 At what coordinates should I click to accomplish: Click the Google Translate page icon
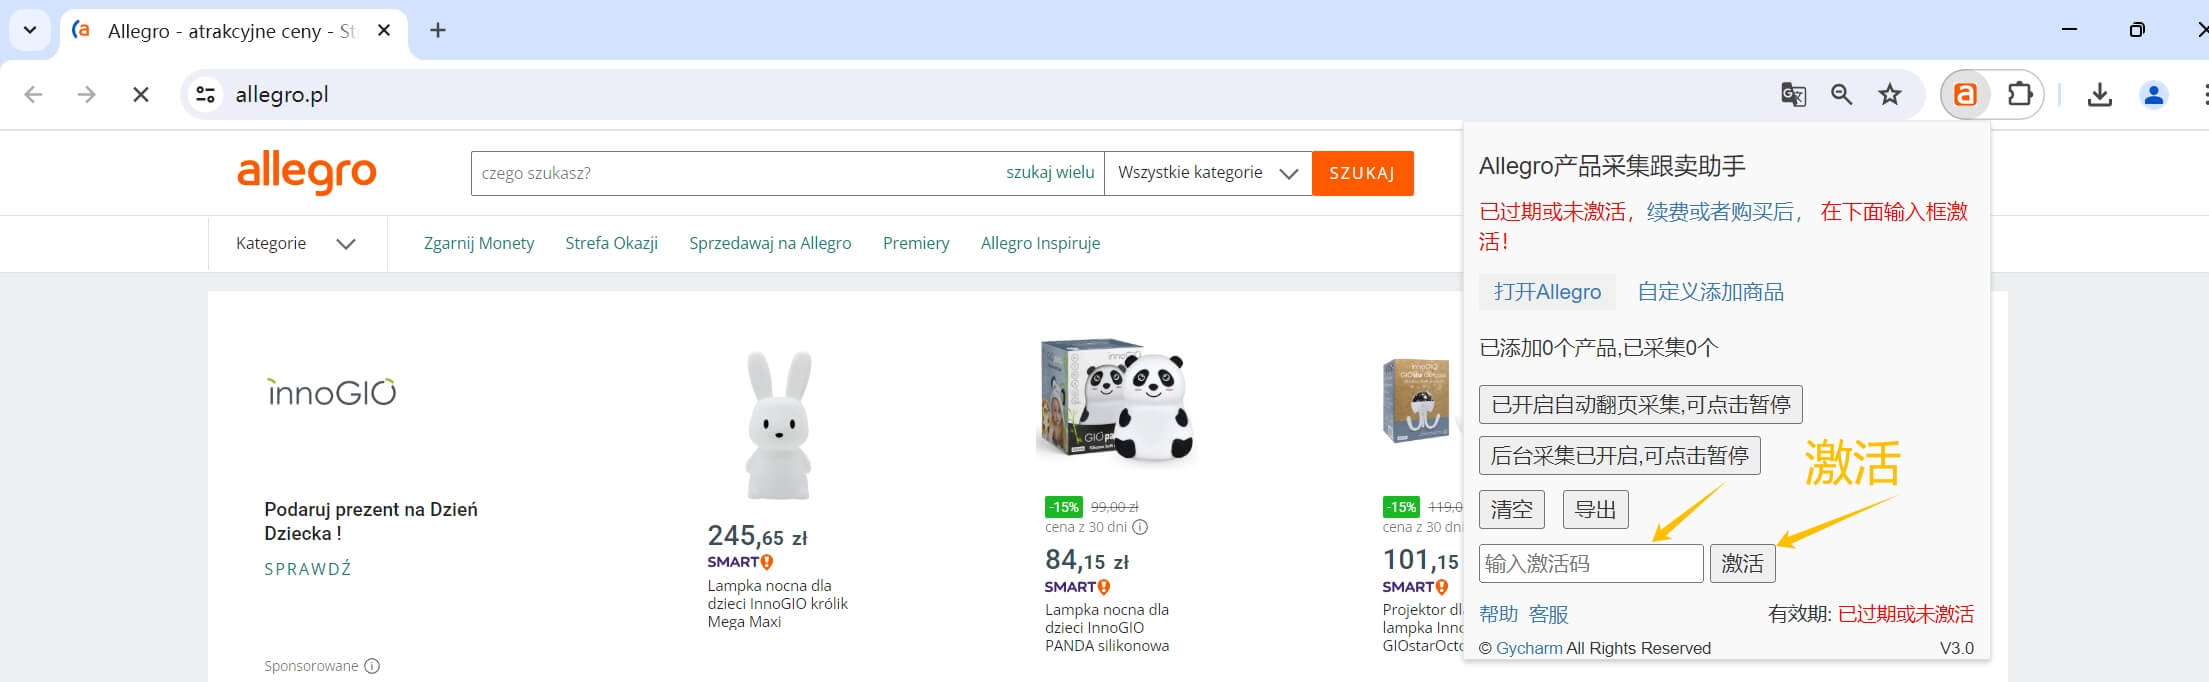pyautogui.click(x=1793, y=95)
